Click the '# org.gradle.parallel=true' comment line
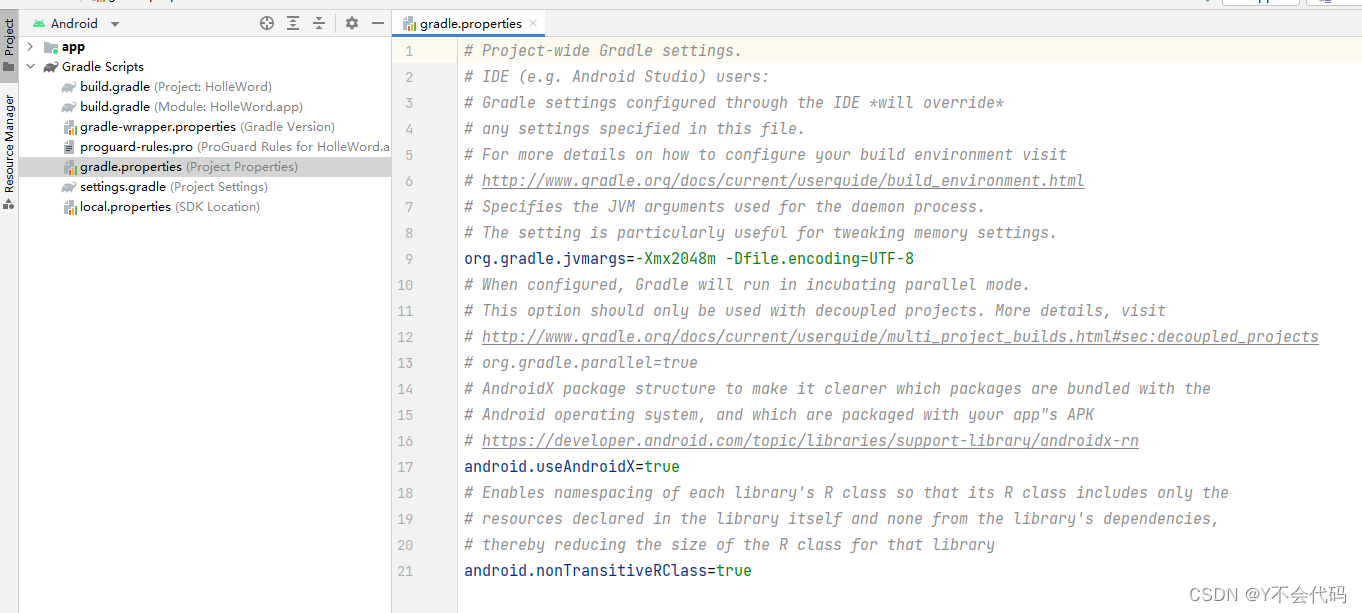 (x=581, y=363)
